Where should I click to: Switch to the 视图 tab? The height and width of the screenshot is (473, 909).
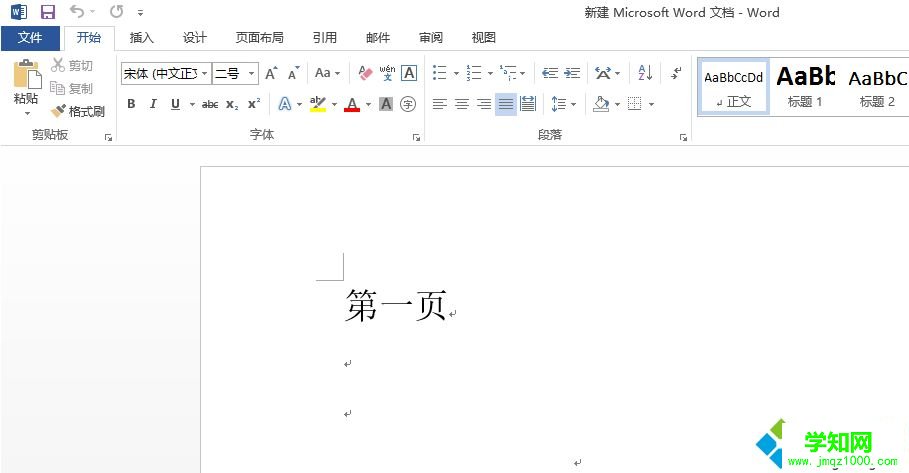coord(483,38)
